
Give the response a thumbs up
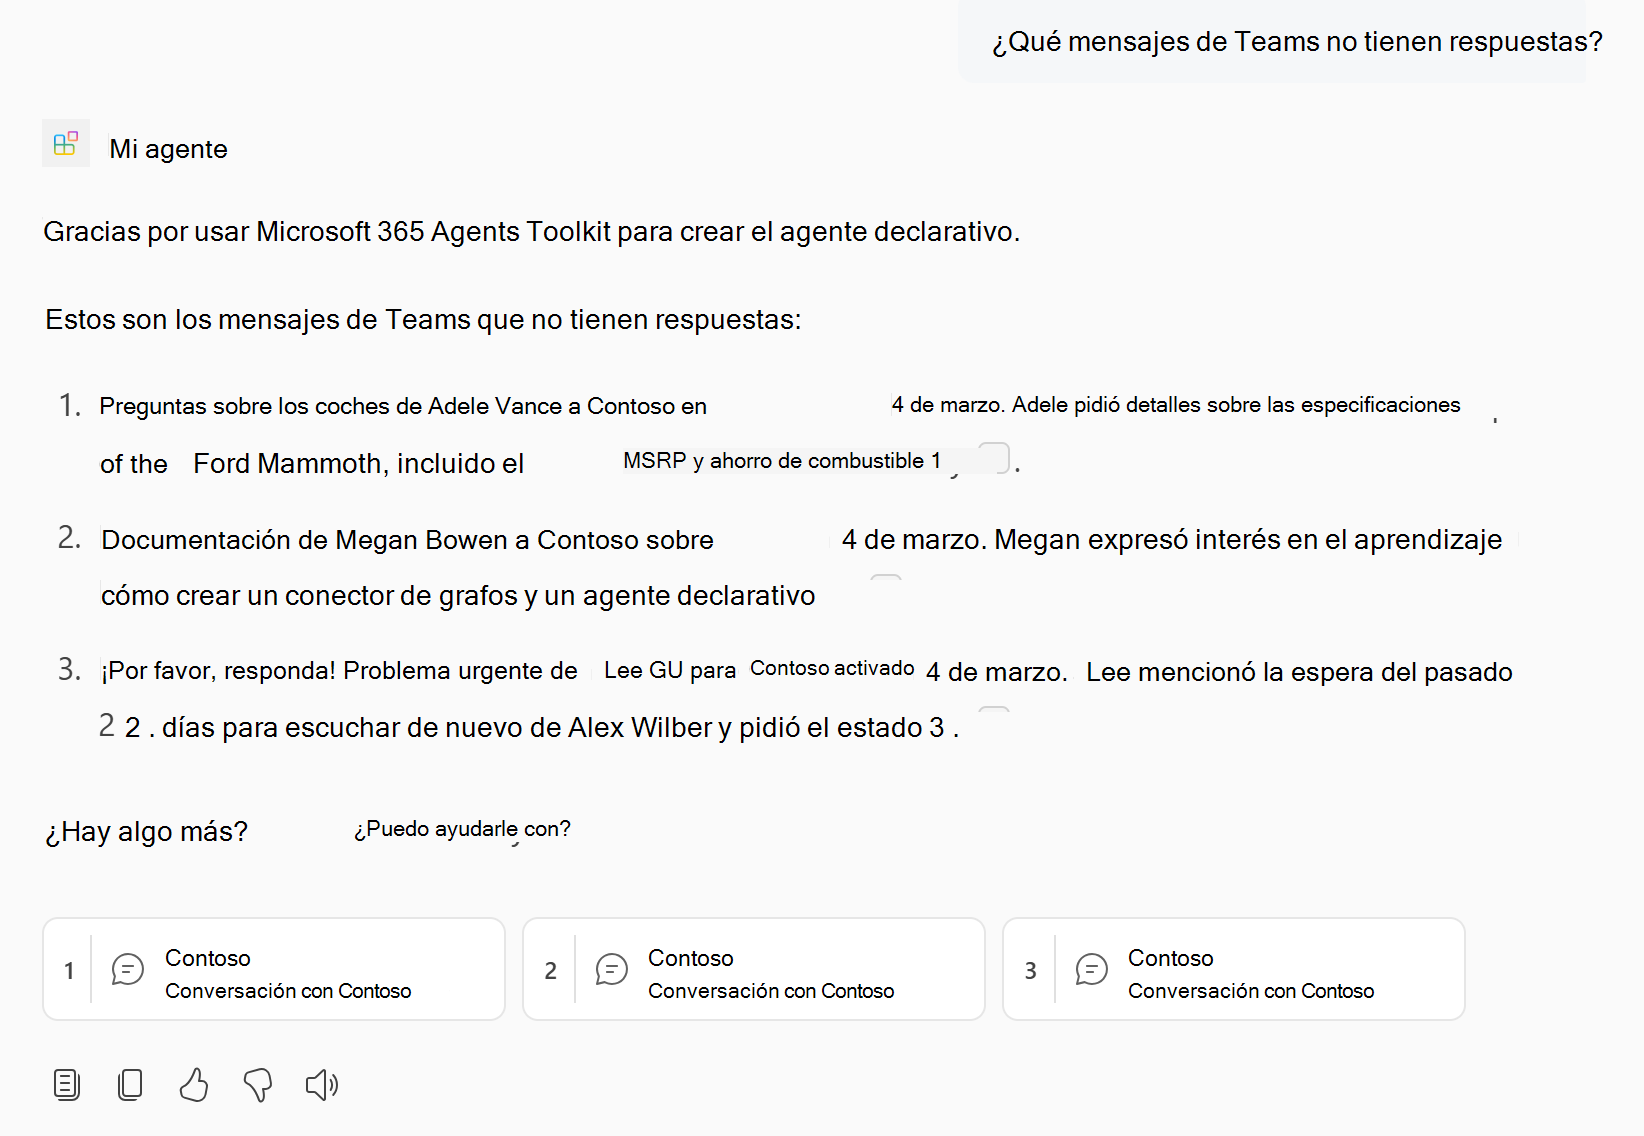coord(195,1084)
